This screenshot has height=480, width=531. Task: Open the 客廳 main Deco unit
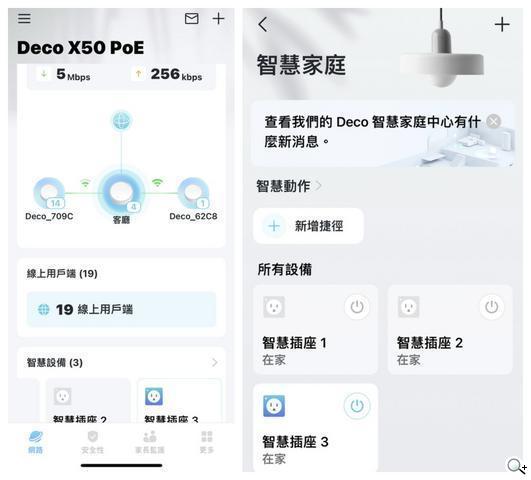click(121, 192)
